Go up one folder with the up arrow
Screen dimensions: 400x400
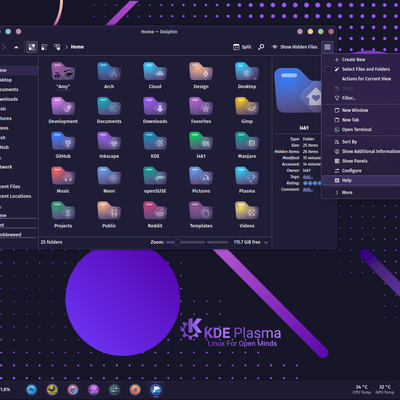tap(16, 47)
